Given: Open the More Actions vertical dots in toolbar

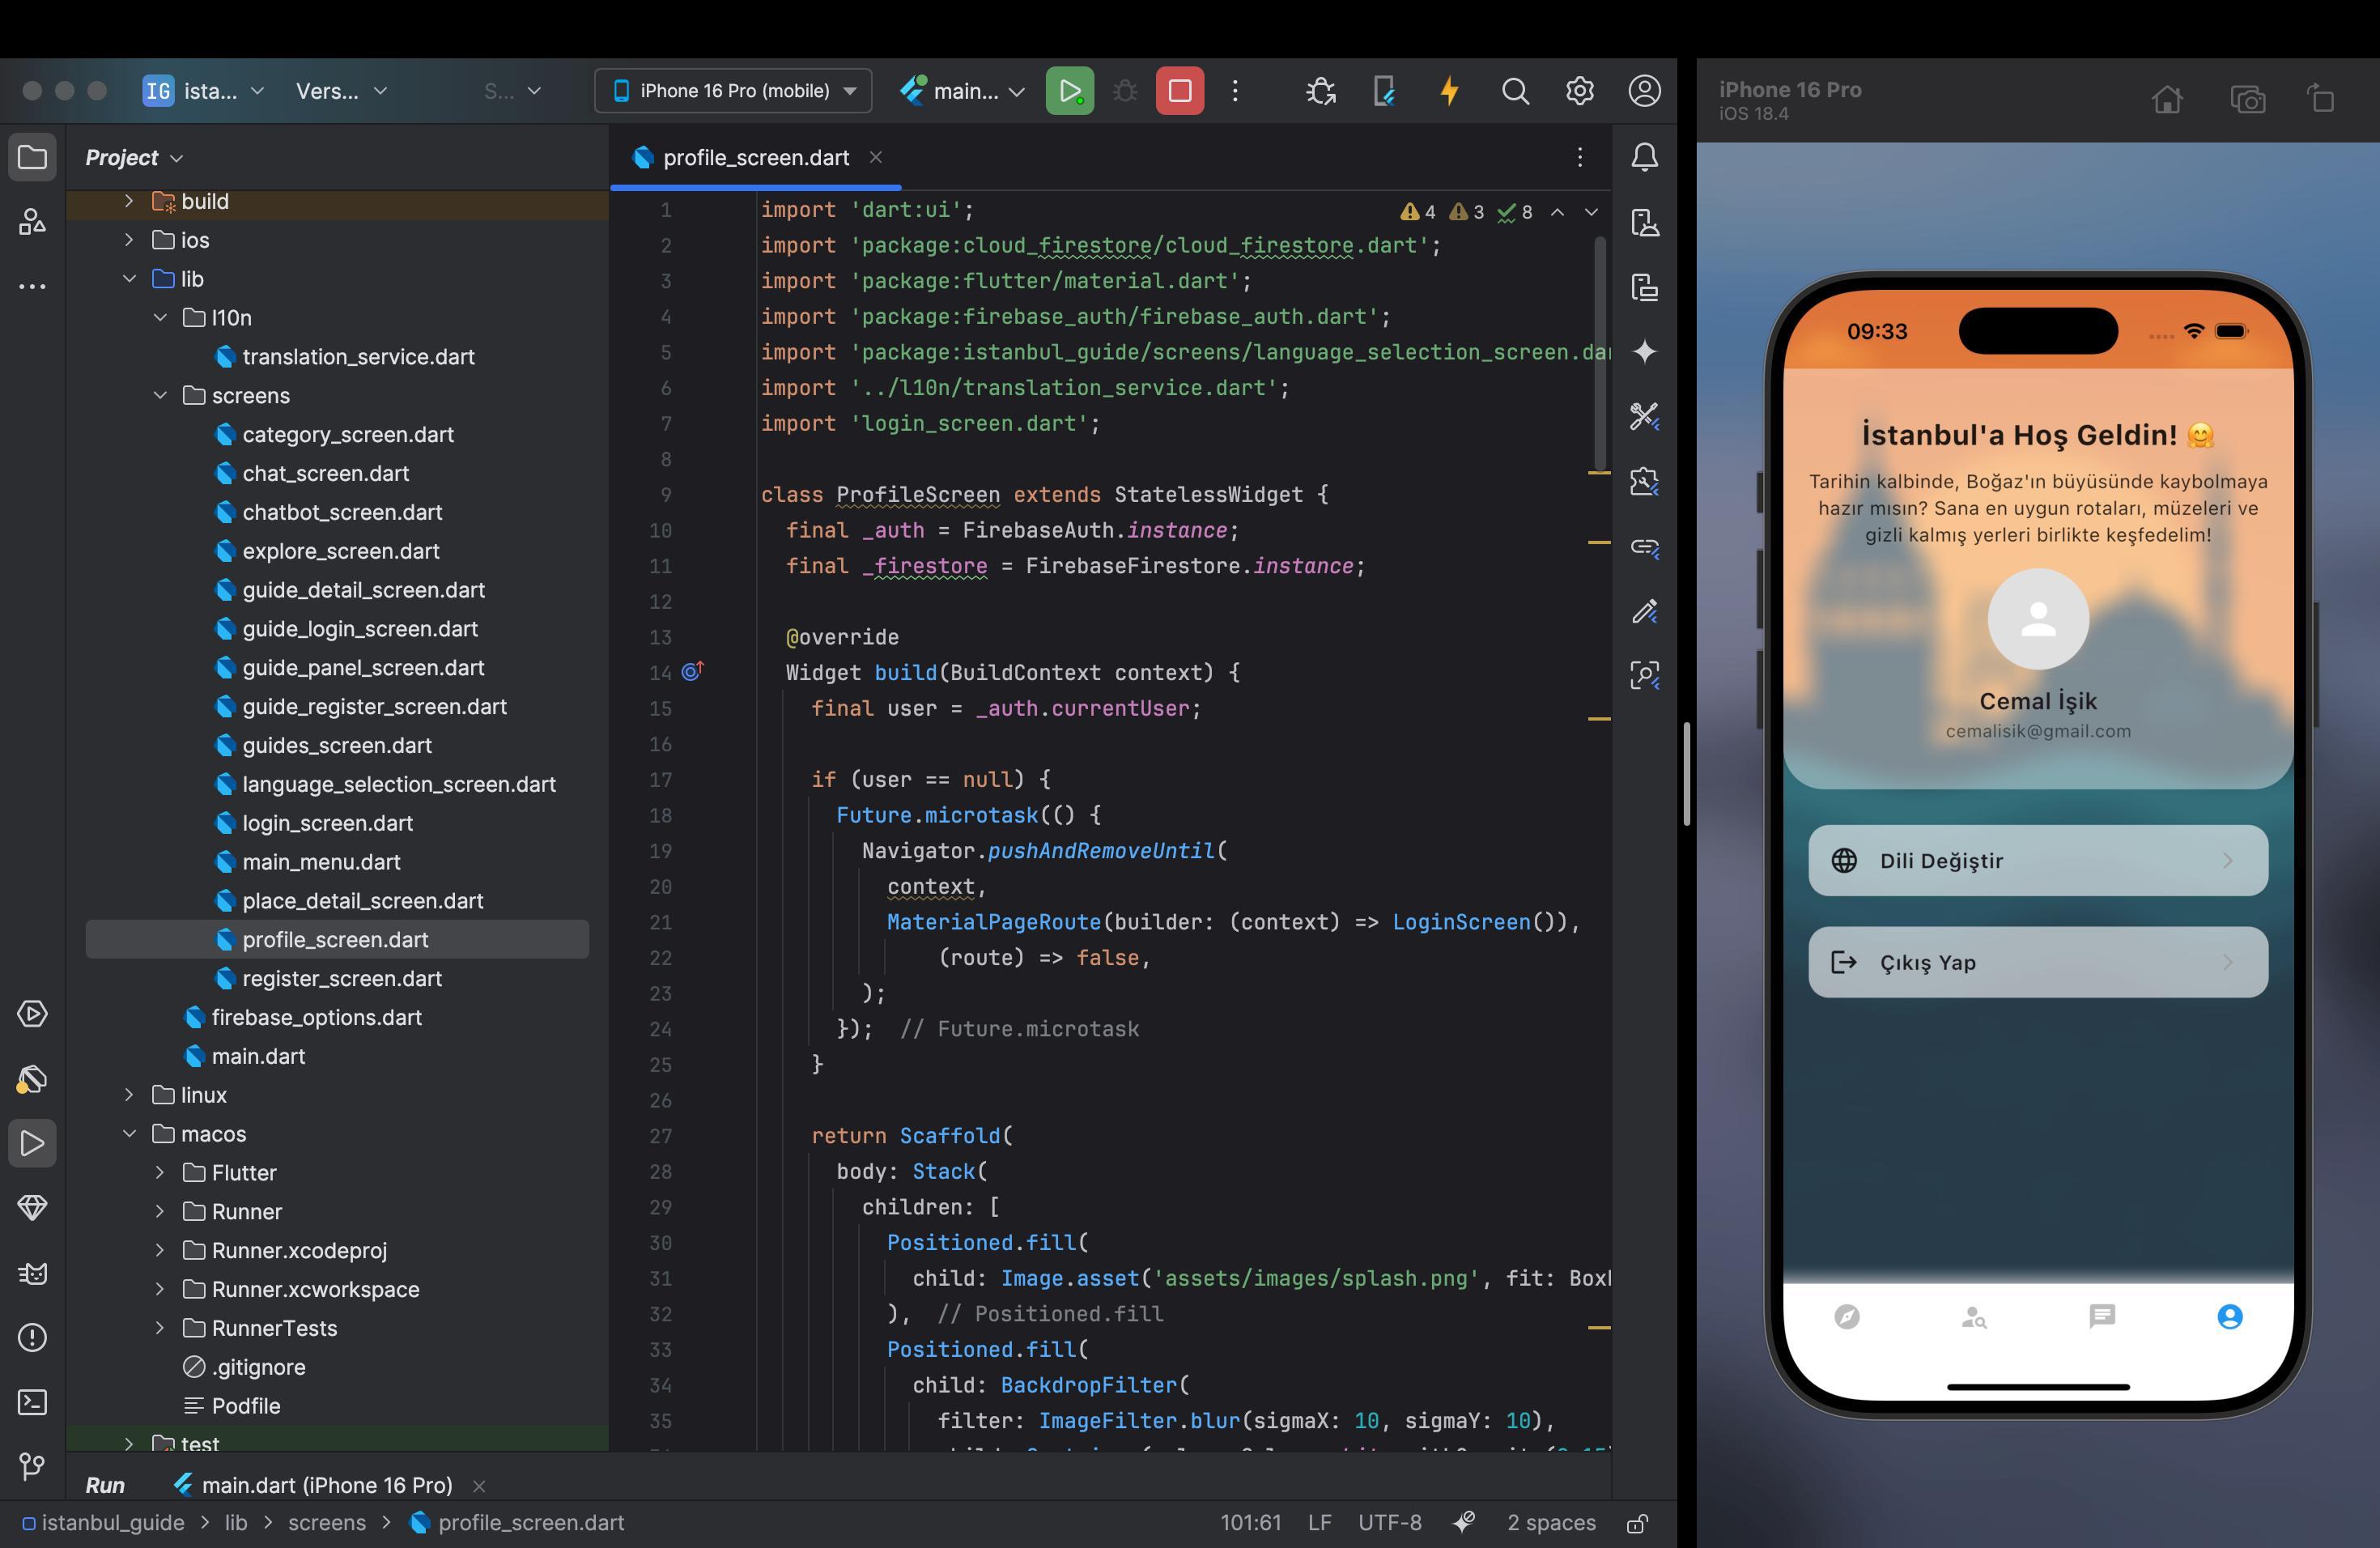Looking at the screenshot, I should [x=1236, y=91].
